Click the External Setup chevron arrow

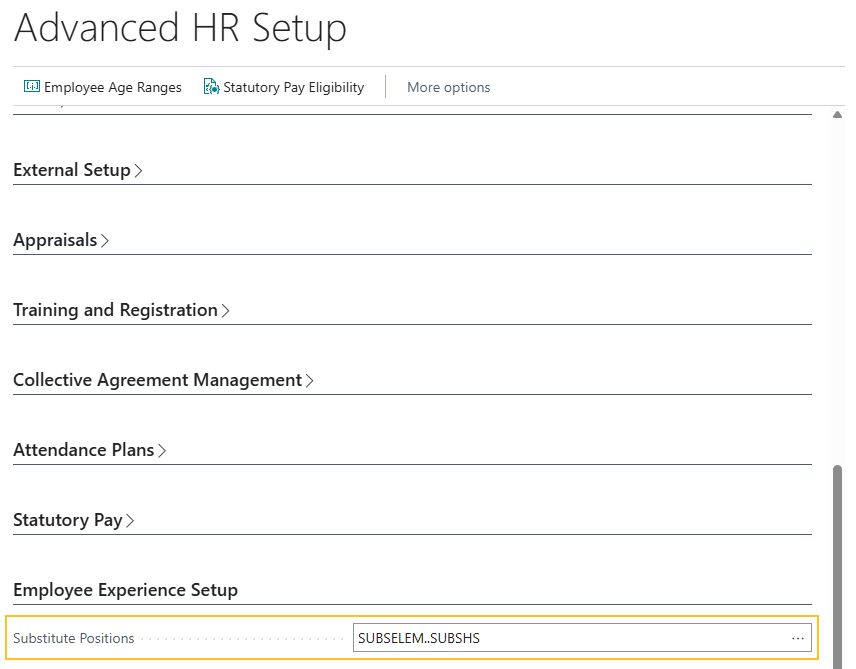point(137,170)
